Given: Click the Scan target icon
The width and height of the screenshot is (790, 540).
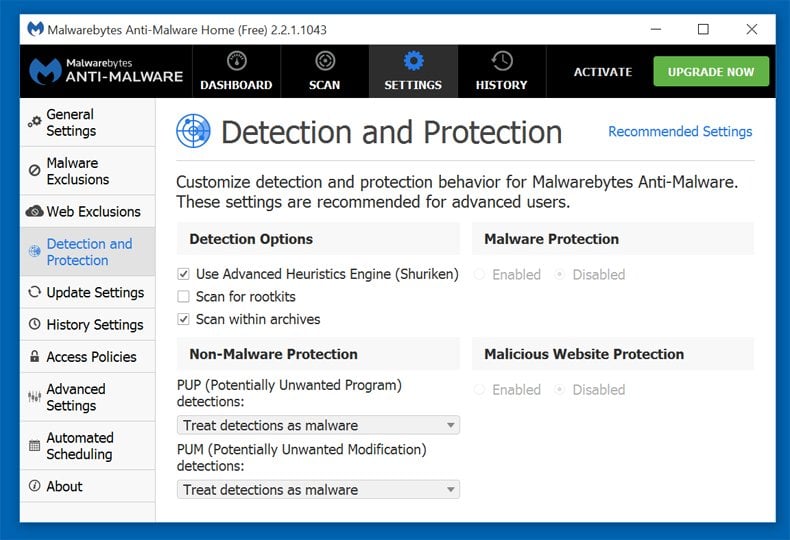Looking at the screenshot, I should tap(325, 61).
